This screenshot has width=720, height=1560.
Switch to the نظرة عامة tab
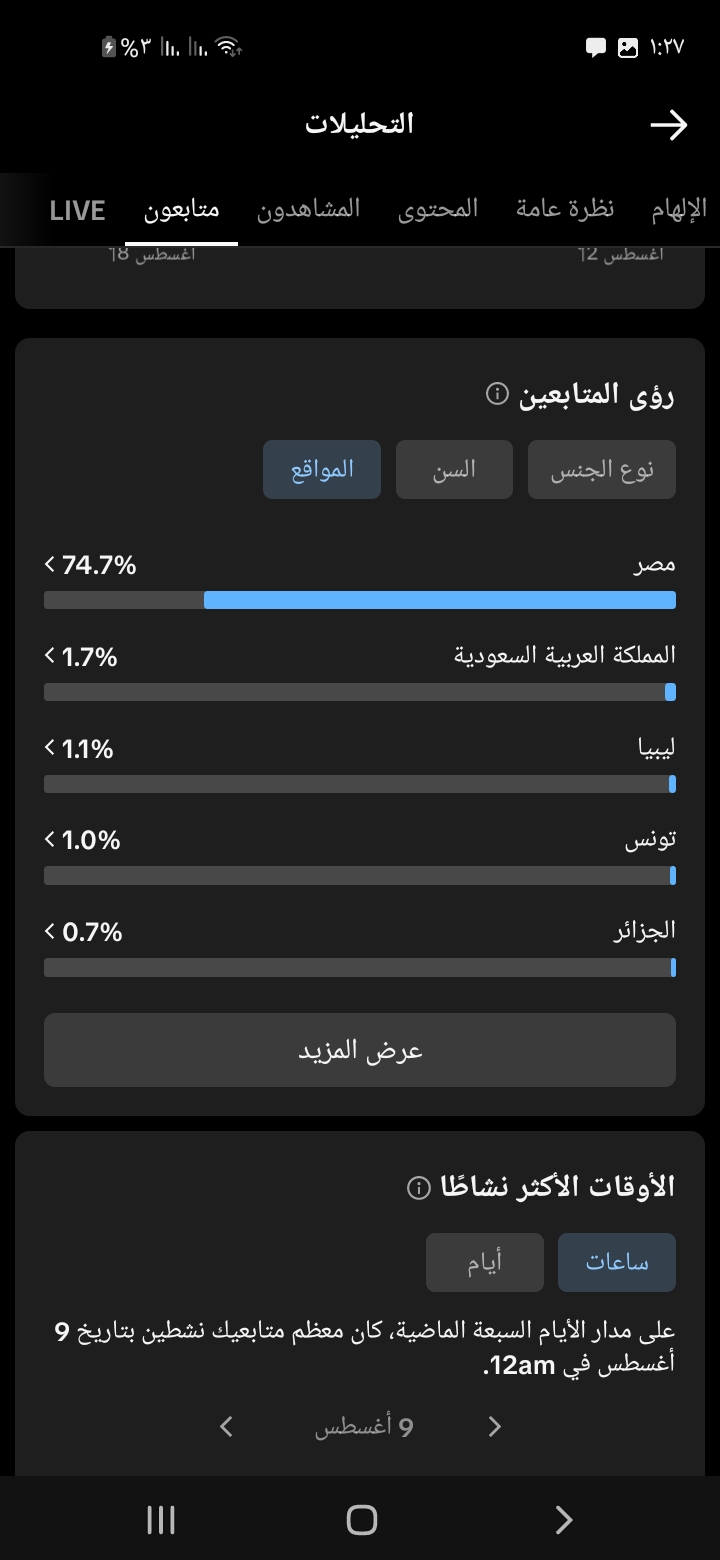(565, 209)
